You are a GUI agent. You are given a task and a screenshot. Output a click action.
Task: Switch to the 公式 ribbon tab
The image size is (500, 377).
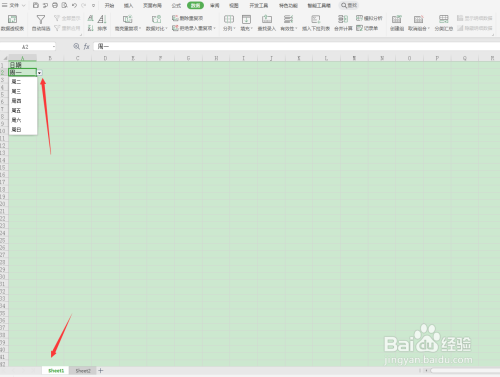point(176,5)
